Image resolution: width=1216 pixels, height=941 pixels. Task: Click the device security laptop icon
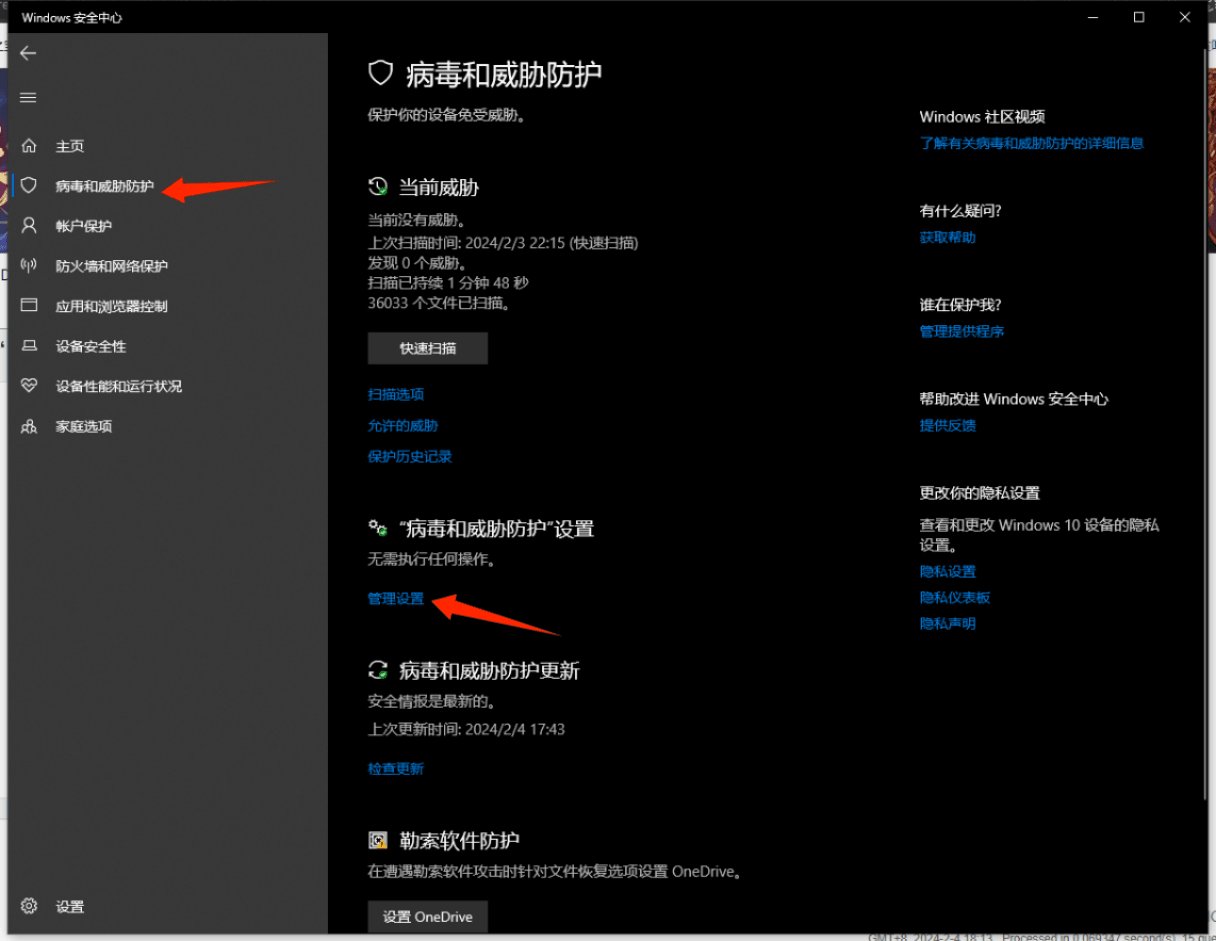[29, 346]
